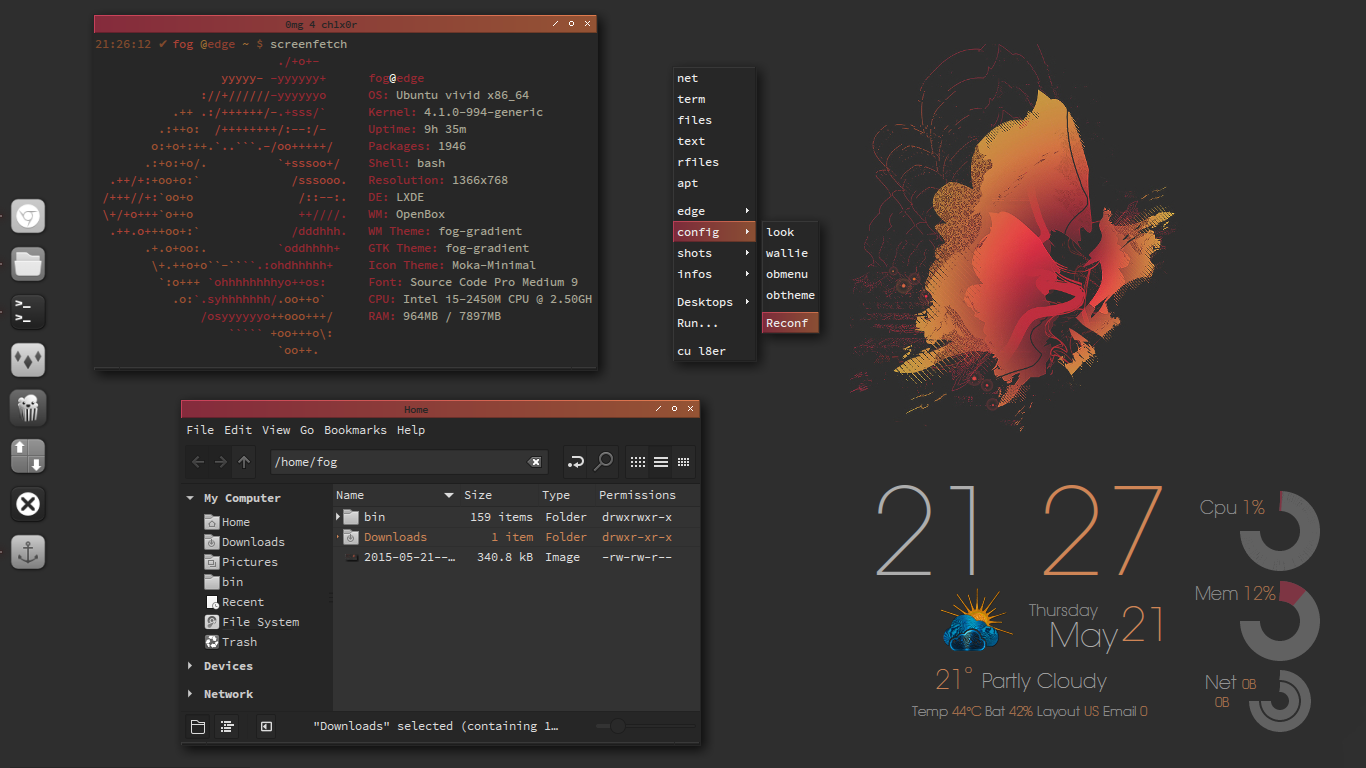Switch to list view
1366x768 pixels.
click(661, 462)
